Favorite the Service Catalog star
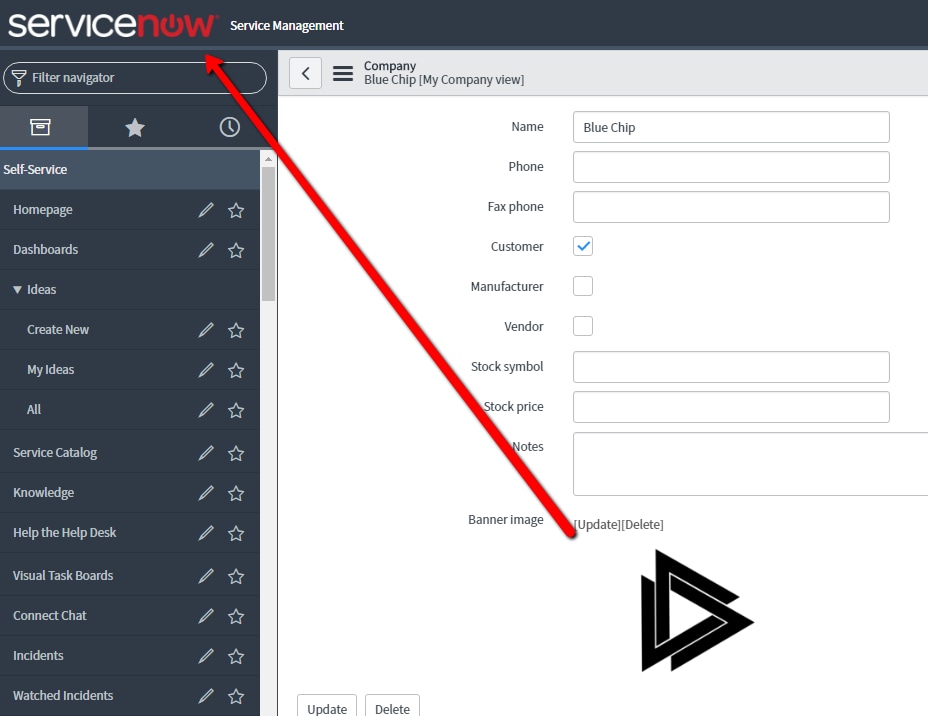This screenshot has height=716, width=928. 236,453
